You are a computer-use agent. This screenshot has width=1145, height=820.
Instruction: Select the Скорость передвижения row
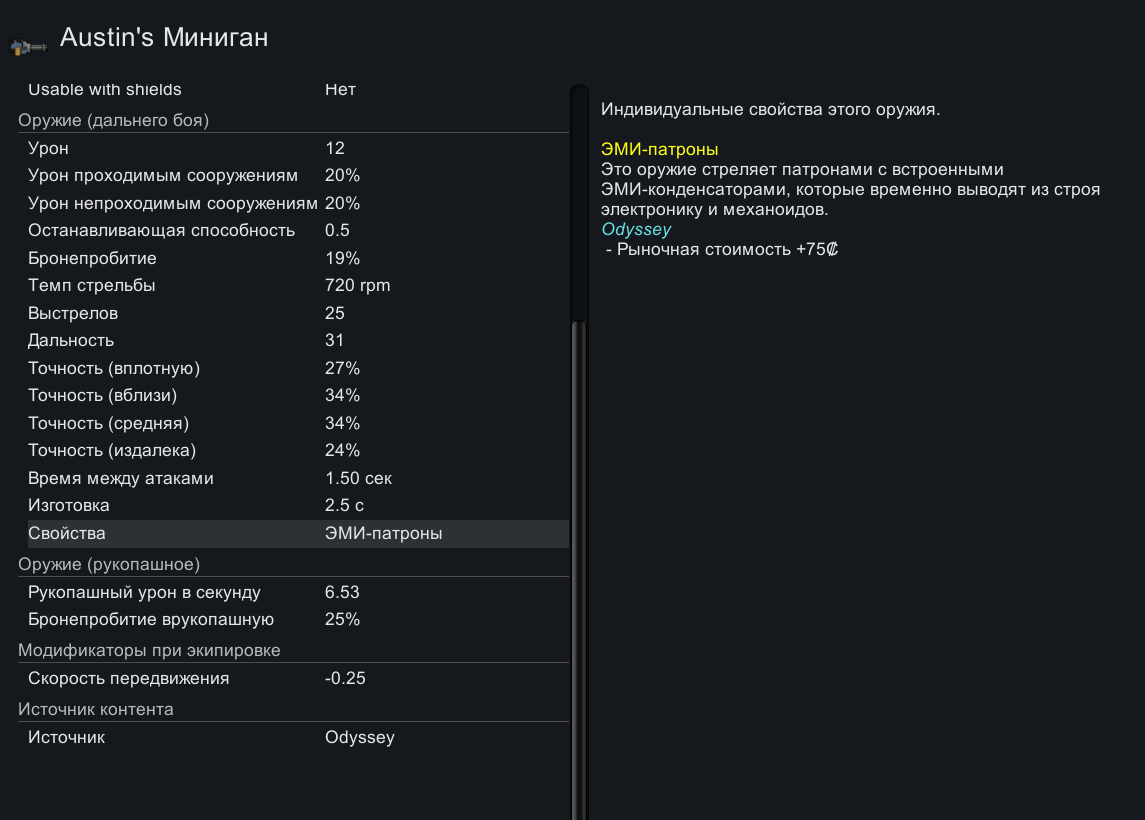[x=290, y=679]
